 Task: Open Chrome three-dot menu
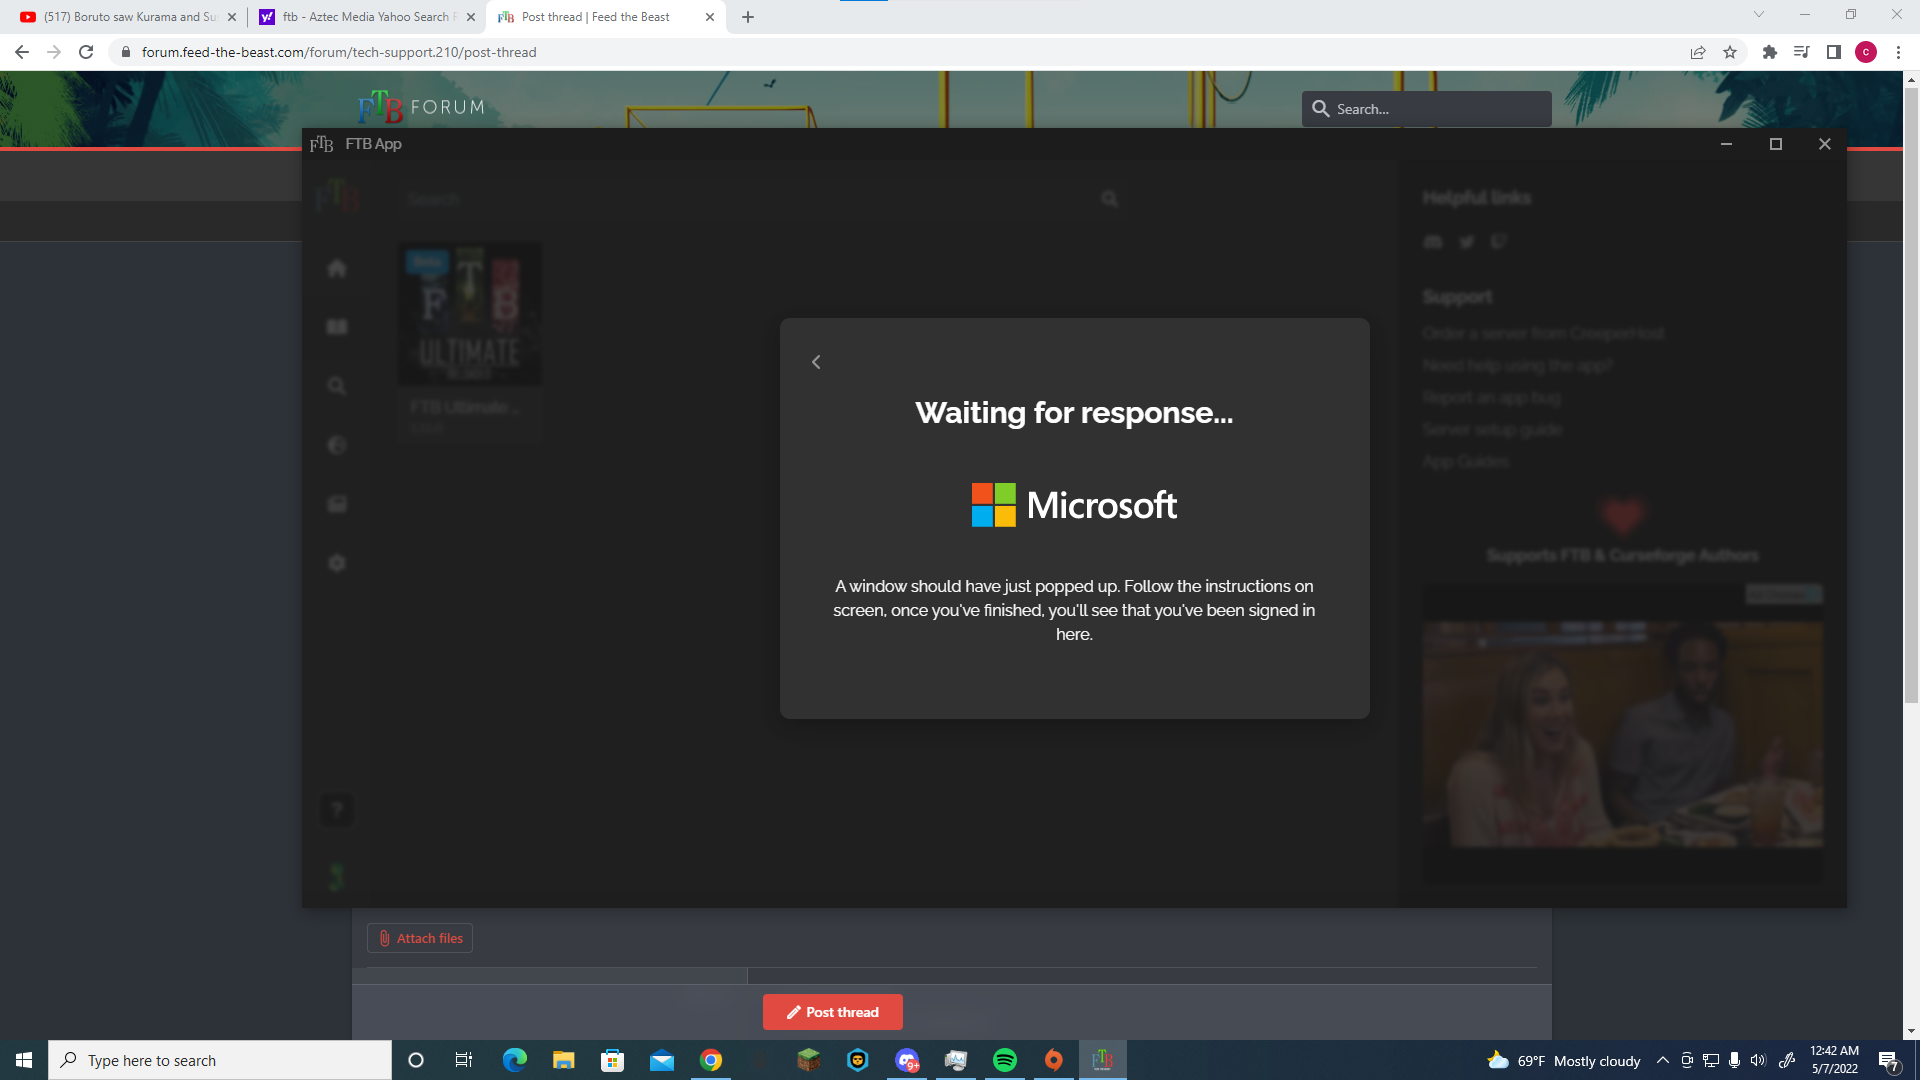point(1898,52)
